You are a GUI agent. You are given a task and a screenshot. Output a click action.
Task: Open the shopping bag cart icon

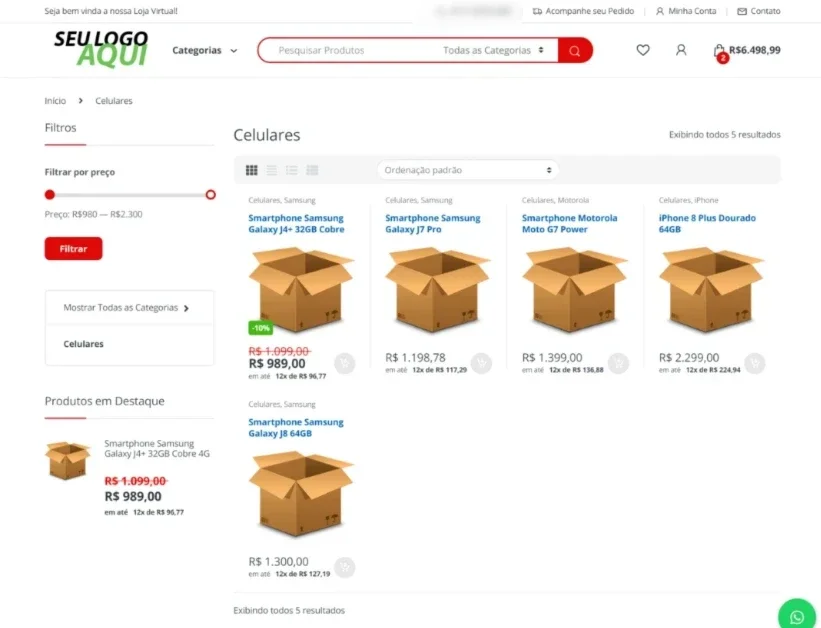click(720, 52)
